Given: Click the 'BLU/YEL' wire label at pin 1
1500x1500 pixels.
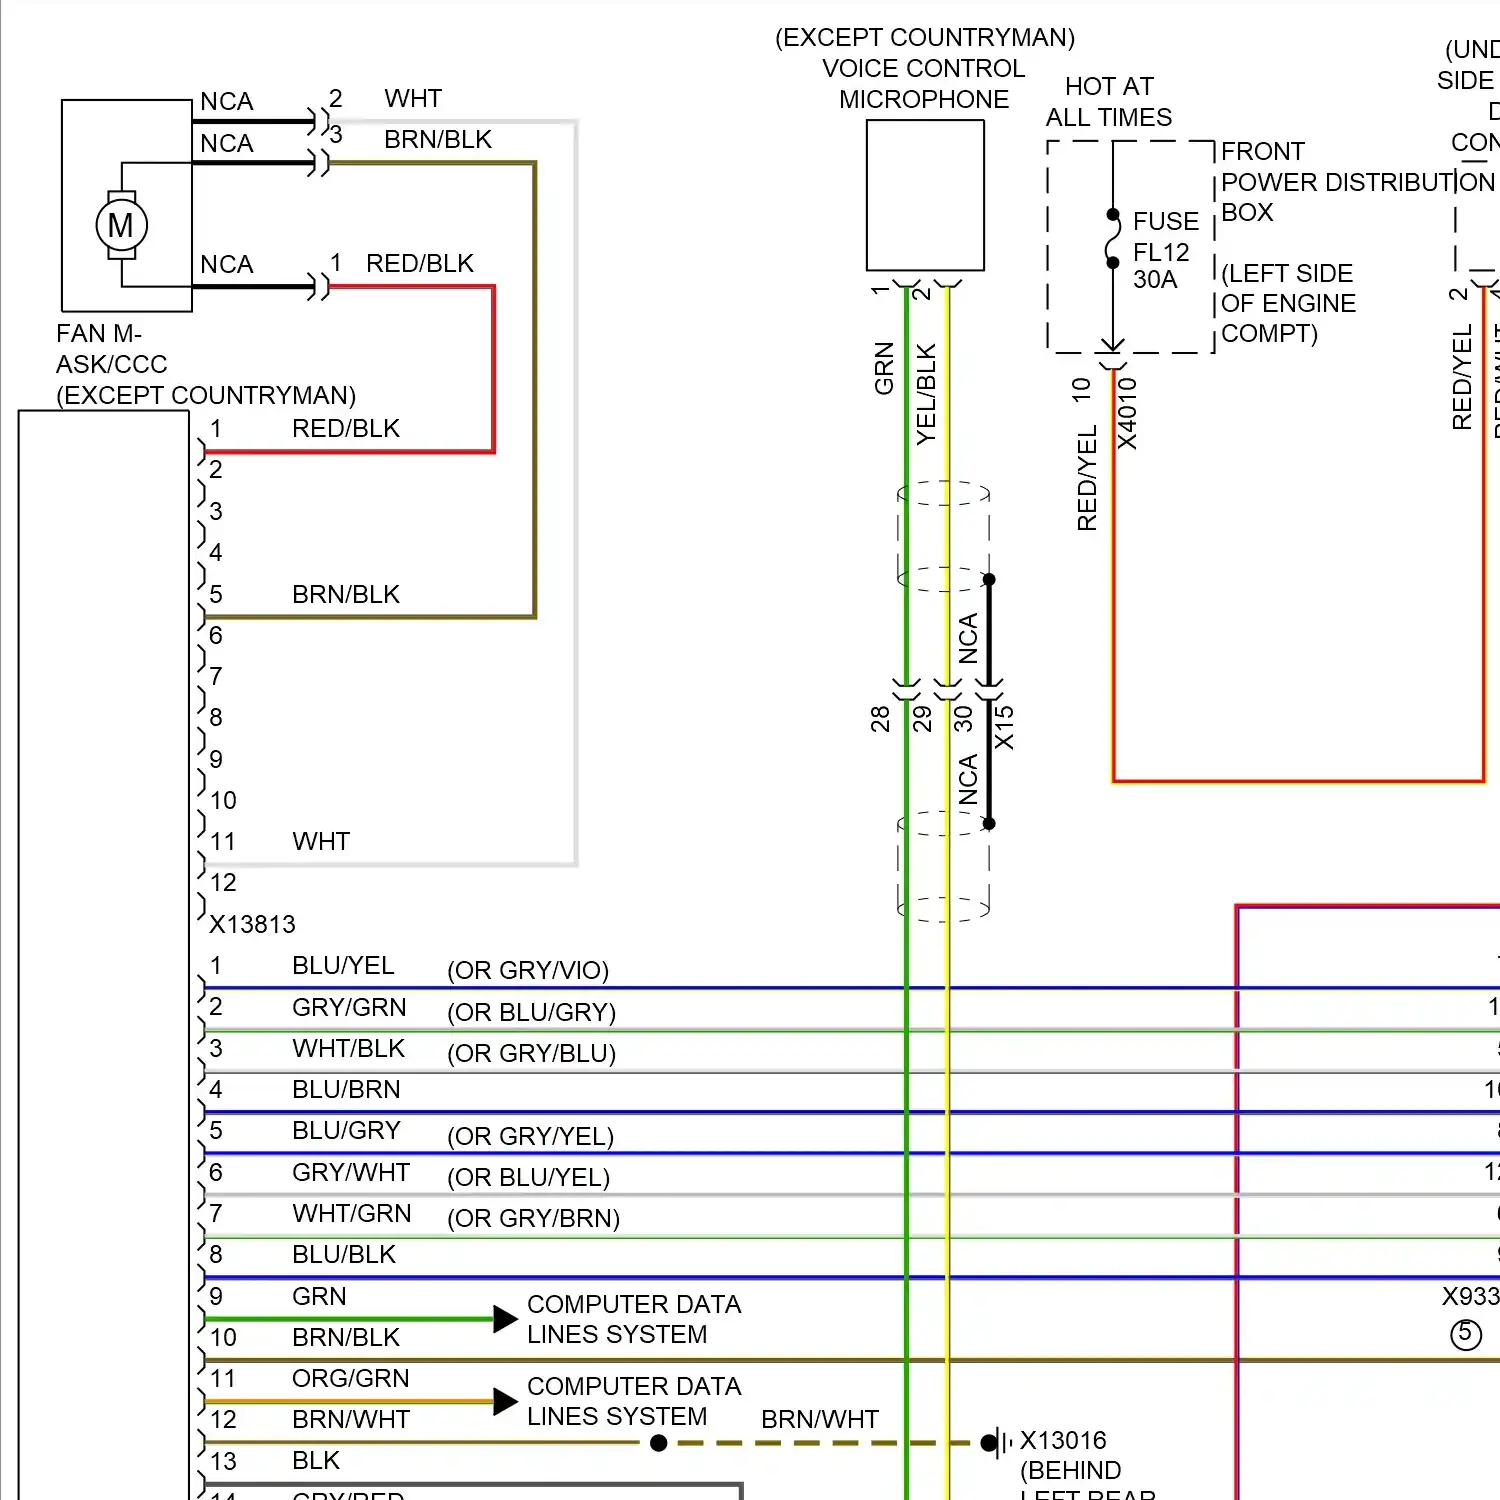Looking at the screenshot, I should pyautogui.click(x=343, y=965).
